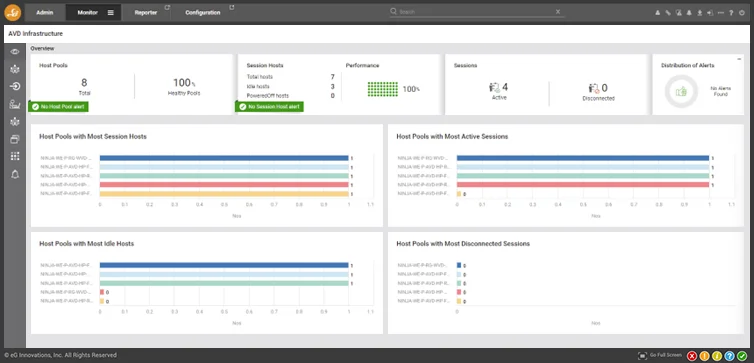The image size is (754, 363).
Task: Click the No Host Pool alert badge
Action: 59,107
